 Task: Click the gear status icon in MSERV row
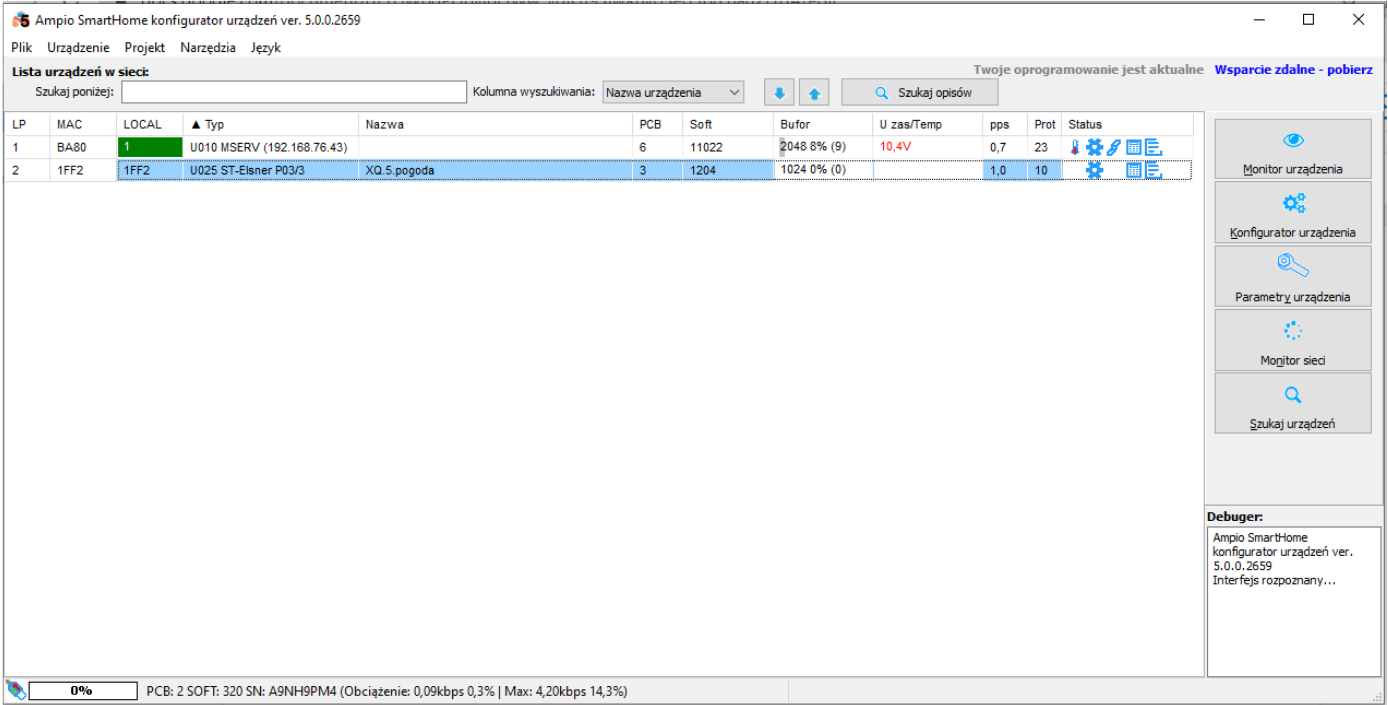(x=1094, y=147)
